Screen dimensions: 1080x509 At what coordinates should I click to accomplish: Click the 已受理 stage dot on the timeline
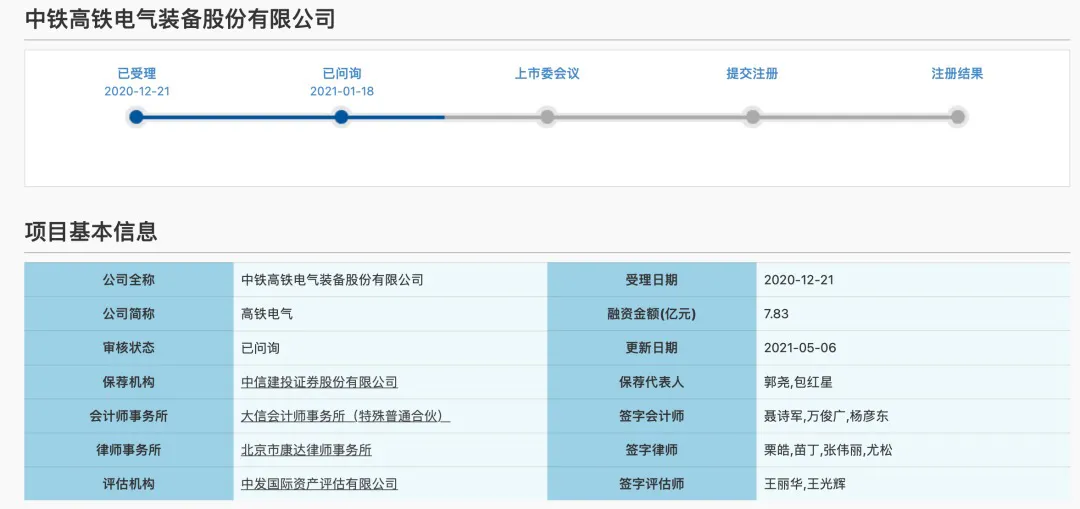[136, 117]
